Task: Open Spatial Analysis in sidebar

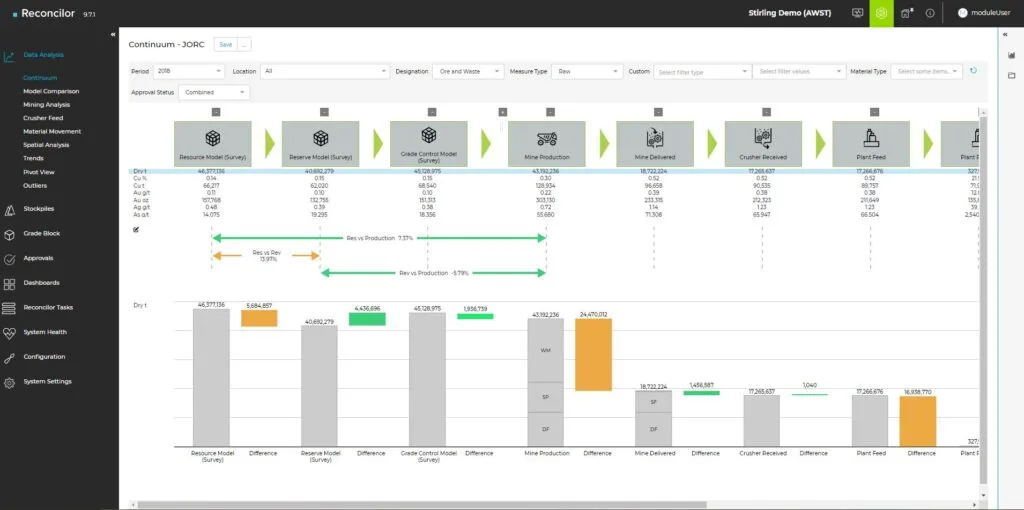Action: point(46,145)
